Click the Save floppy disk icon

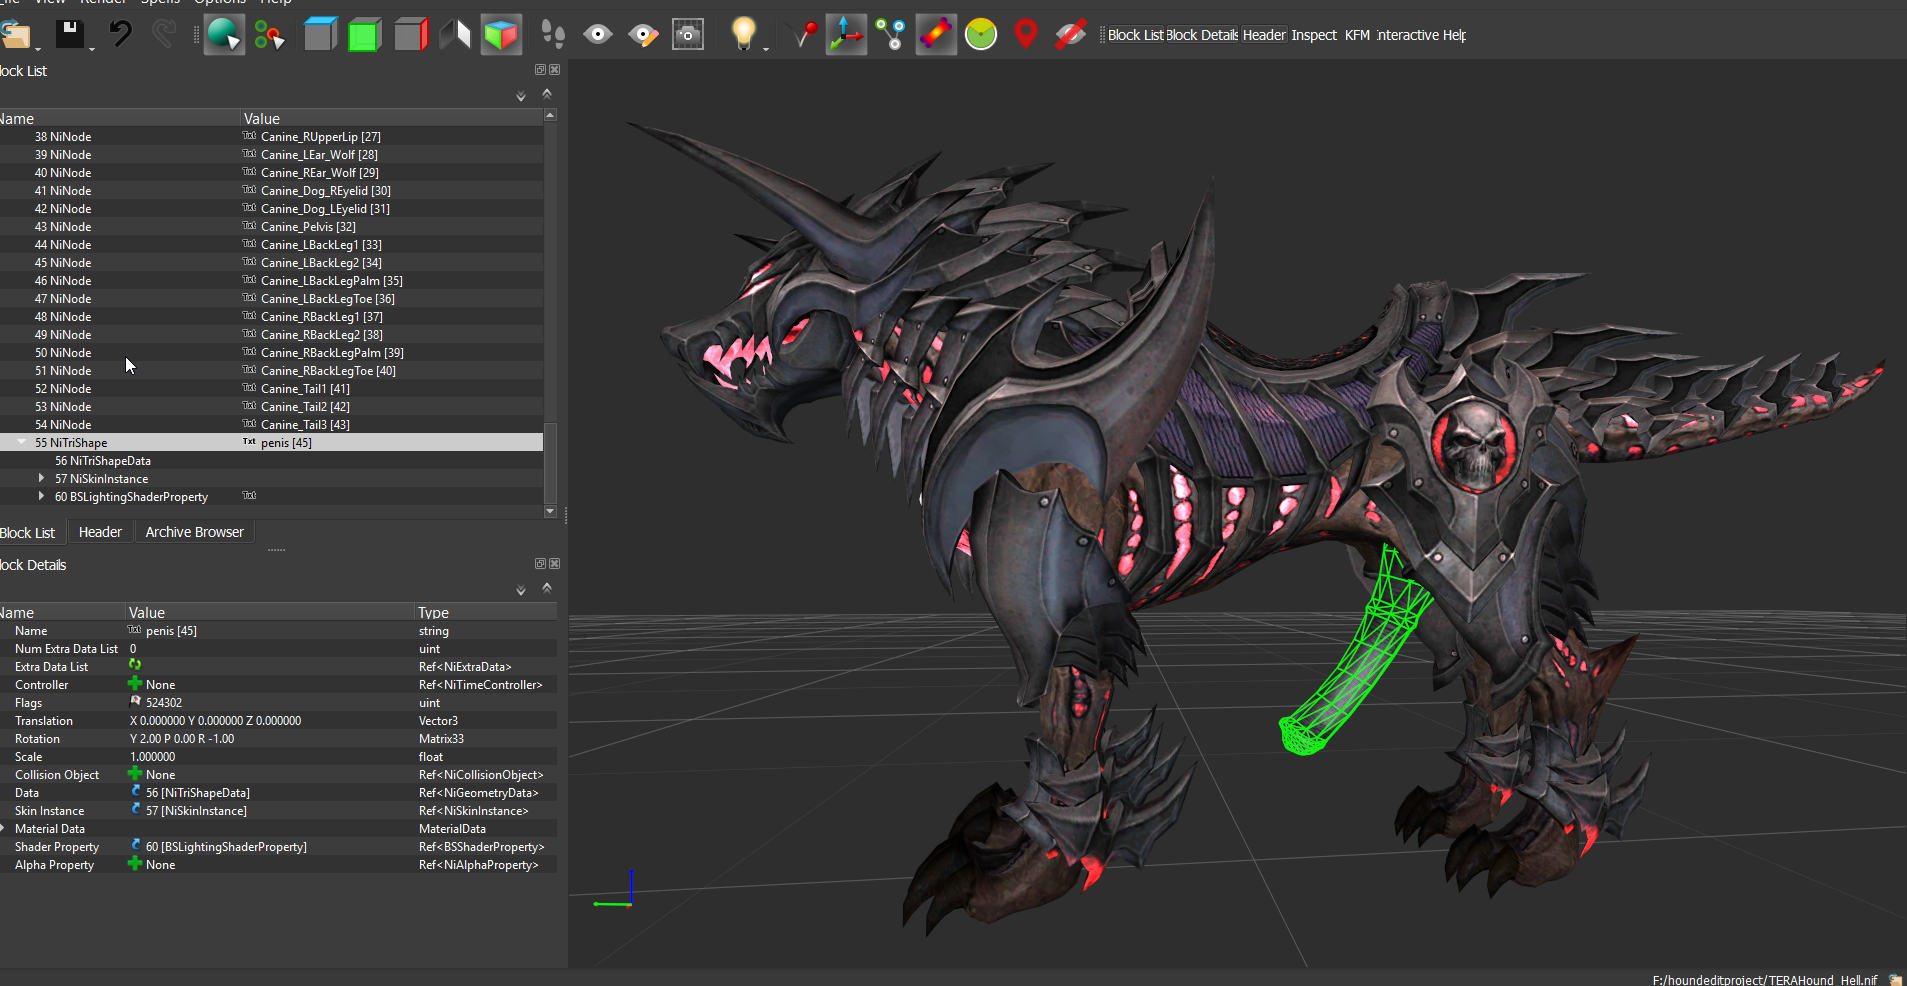click(x=69, y=34)
